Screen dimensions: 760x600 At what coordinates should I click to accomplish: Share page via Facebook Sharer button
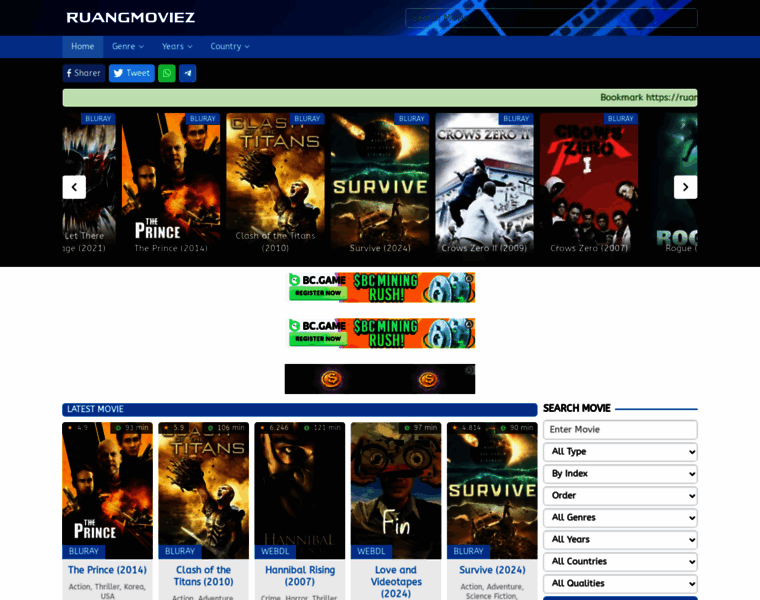[83, 73]
